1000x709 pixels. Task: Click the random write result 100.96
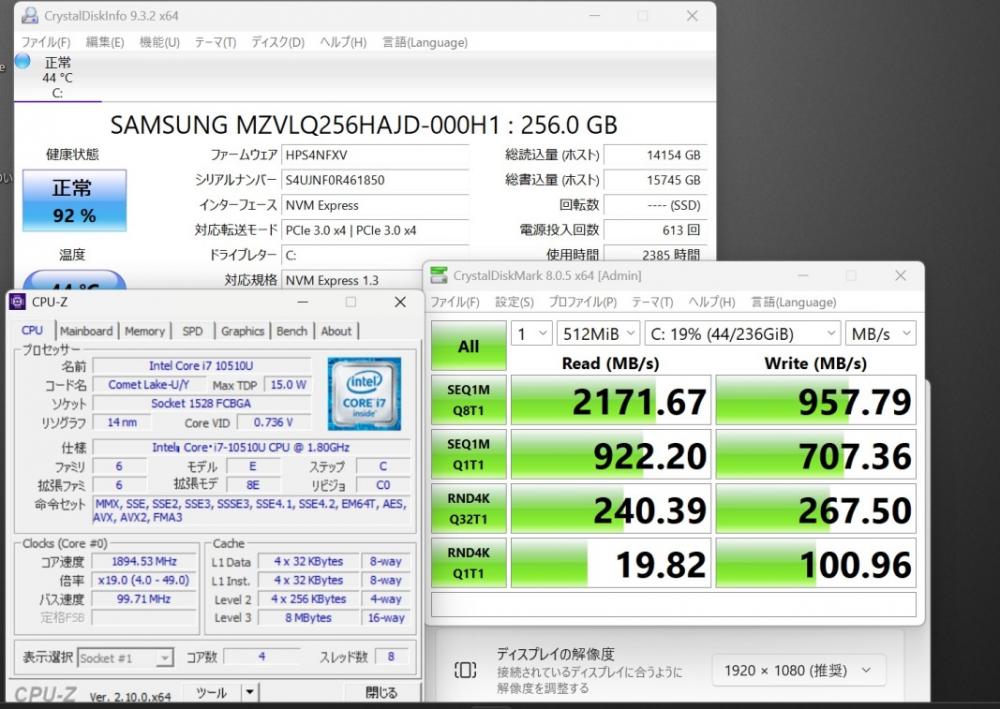pyautogui.click(x=816, y=563)
